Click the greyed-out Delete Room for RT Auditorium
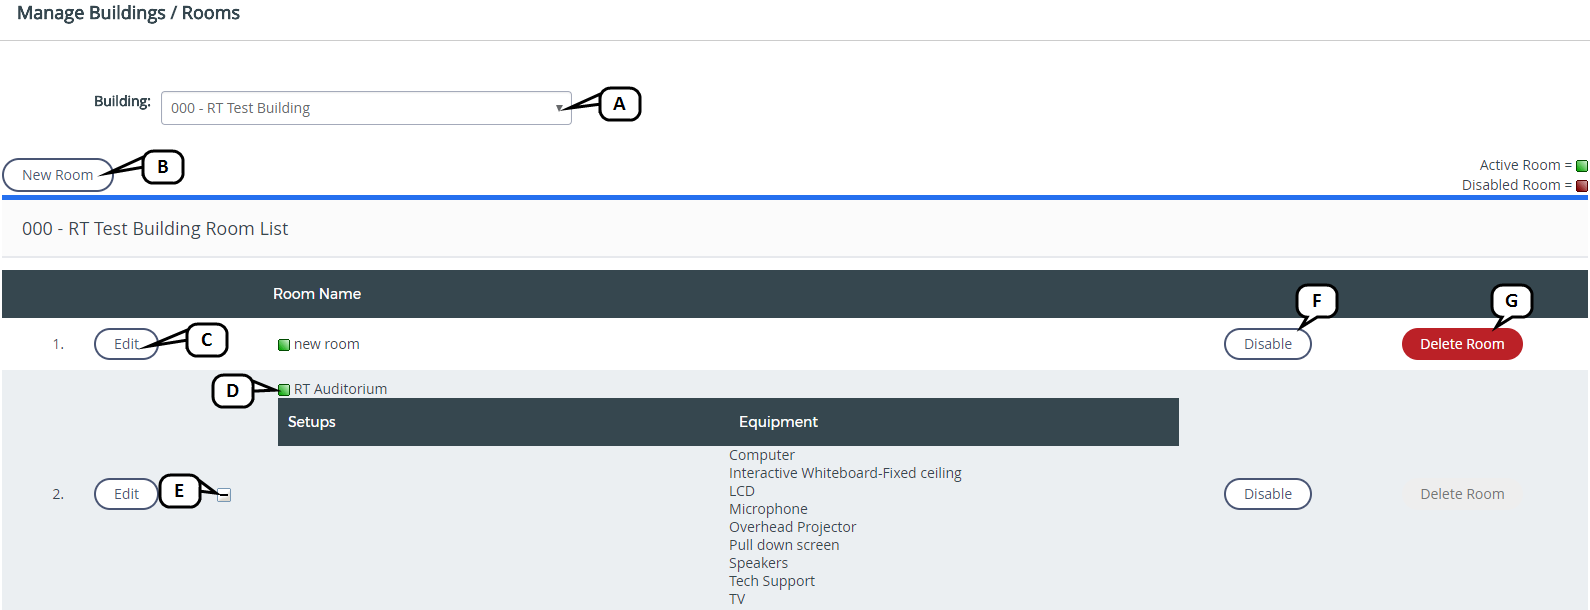The image size is (1590, 610). click(1461, 494)
